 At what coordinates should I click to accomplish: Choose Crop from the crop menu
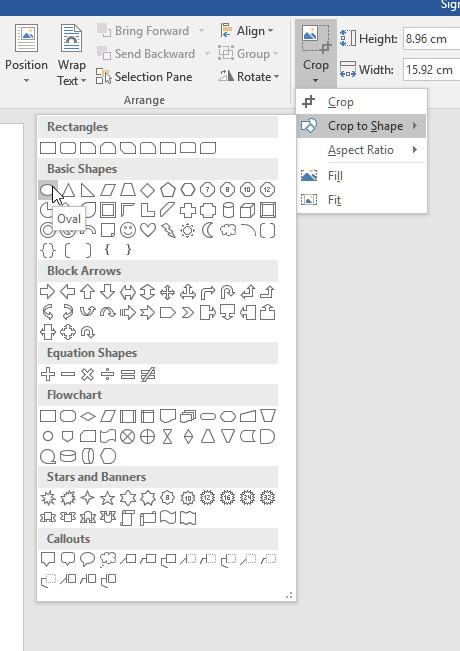tap(361, 102)
